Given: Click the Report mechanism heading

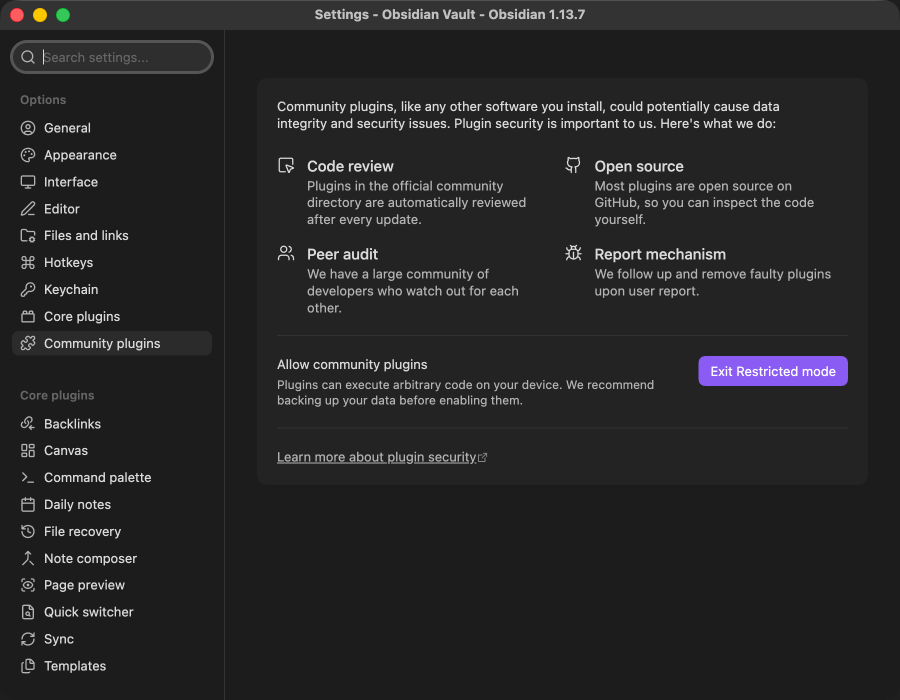Looking at the screenshot, I should (x=660, y=254).
